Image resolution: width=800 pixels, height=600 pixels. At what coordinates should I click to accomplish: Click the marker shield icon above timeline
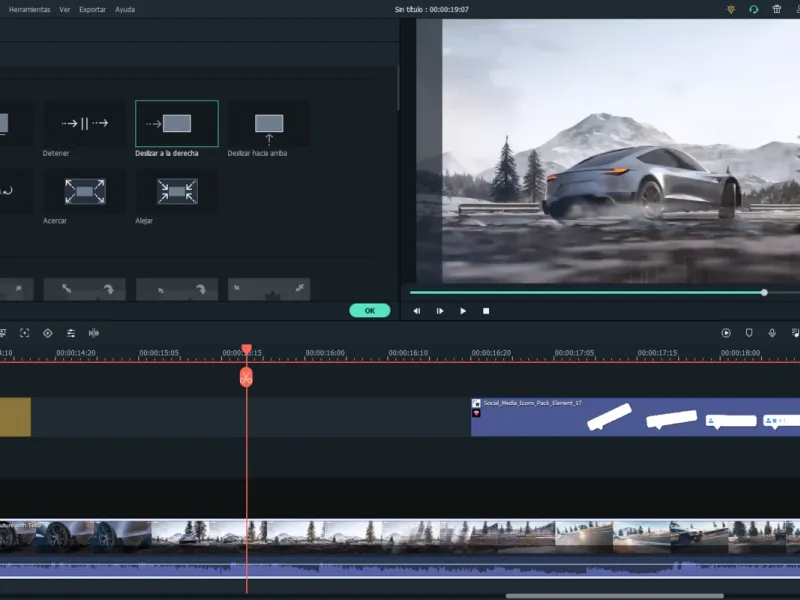click(749, 333)
